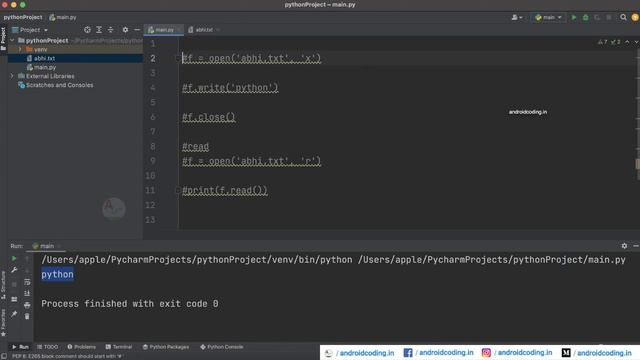Close the main.py editor tab
640x360 pixels.
tap(179, 30)
